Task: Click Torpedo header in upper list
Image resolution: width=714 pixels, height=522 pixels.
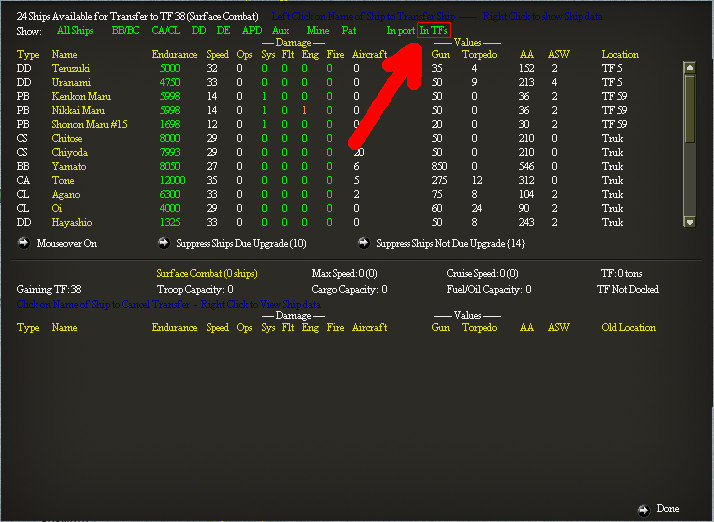Action: pyautogui.click(x=479, y=55)
